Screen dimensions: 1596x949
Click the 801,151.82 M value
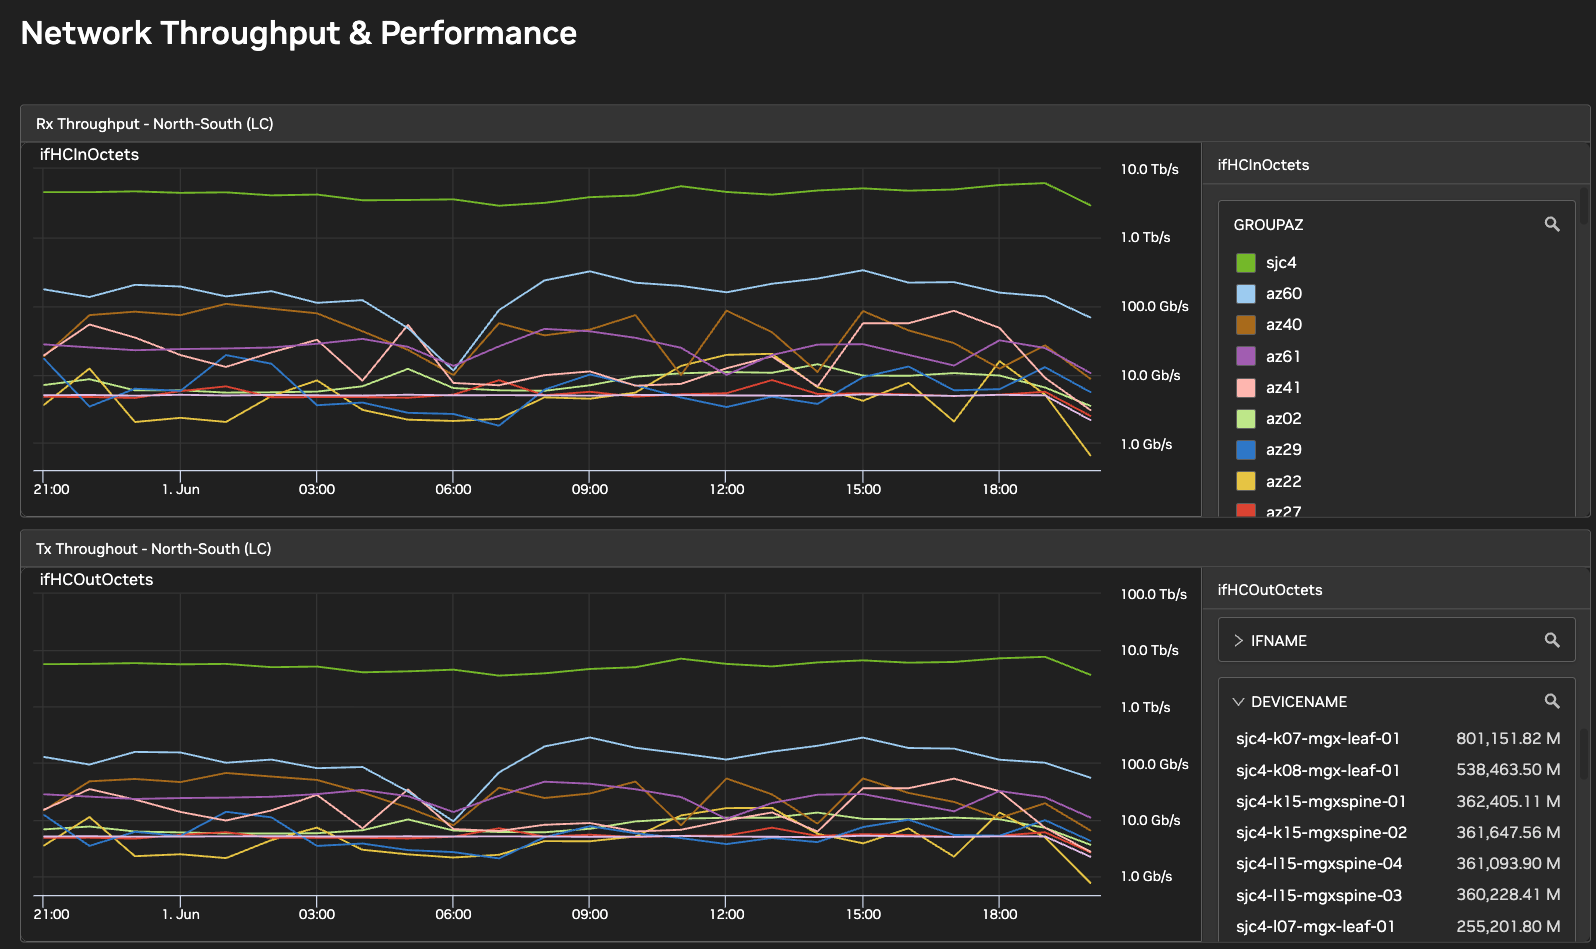[x=1508, y=739]
